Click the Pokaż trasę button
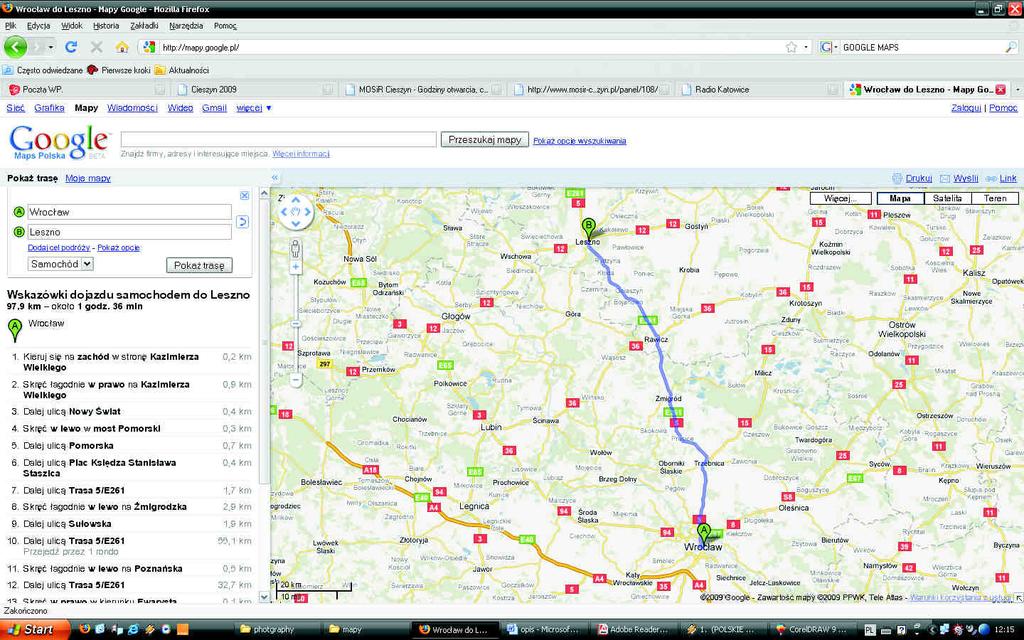Screen dimensions: 1024x640 coord(199,265)
